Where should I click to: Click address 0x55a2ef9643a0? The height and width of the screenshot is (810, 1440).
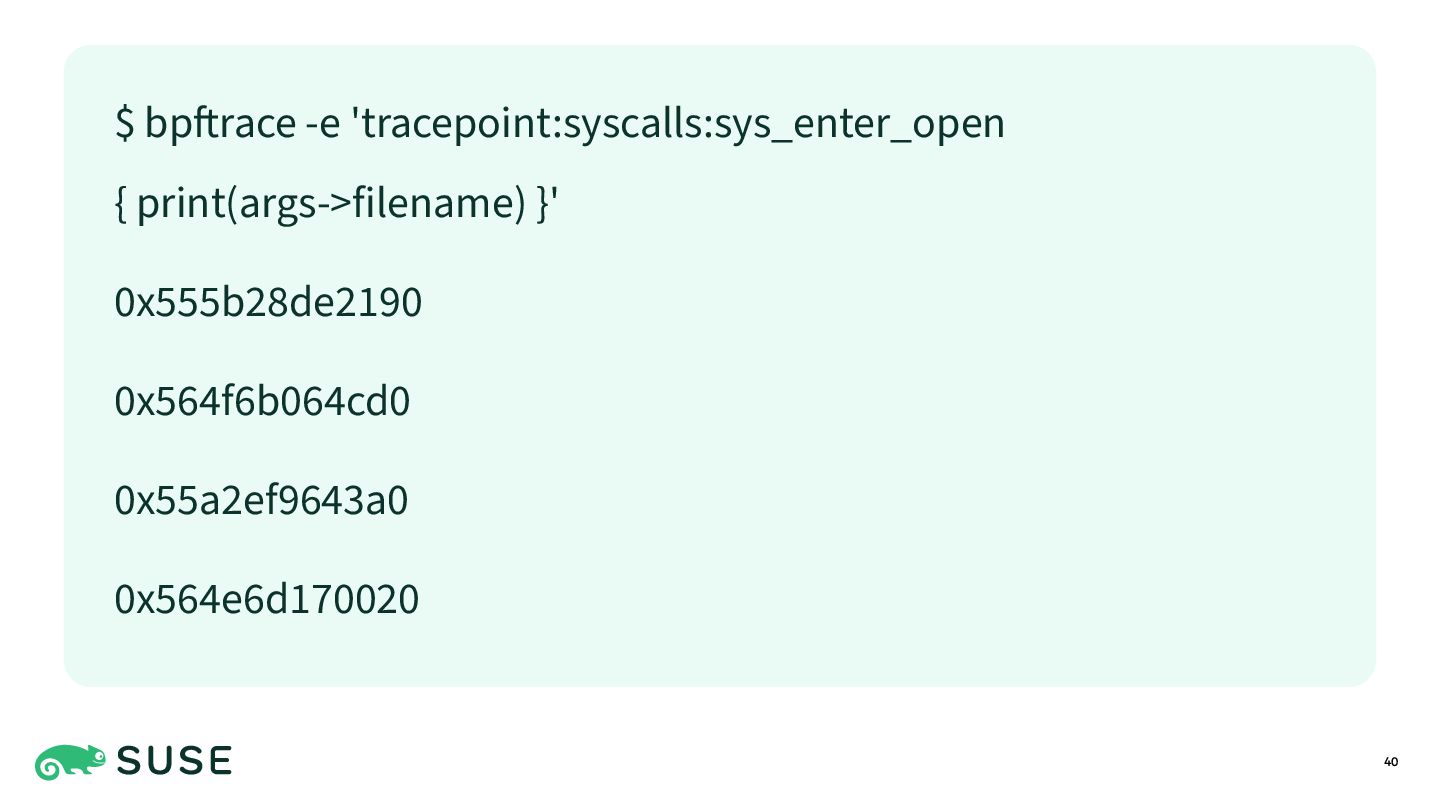(x=262, y=500)
